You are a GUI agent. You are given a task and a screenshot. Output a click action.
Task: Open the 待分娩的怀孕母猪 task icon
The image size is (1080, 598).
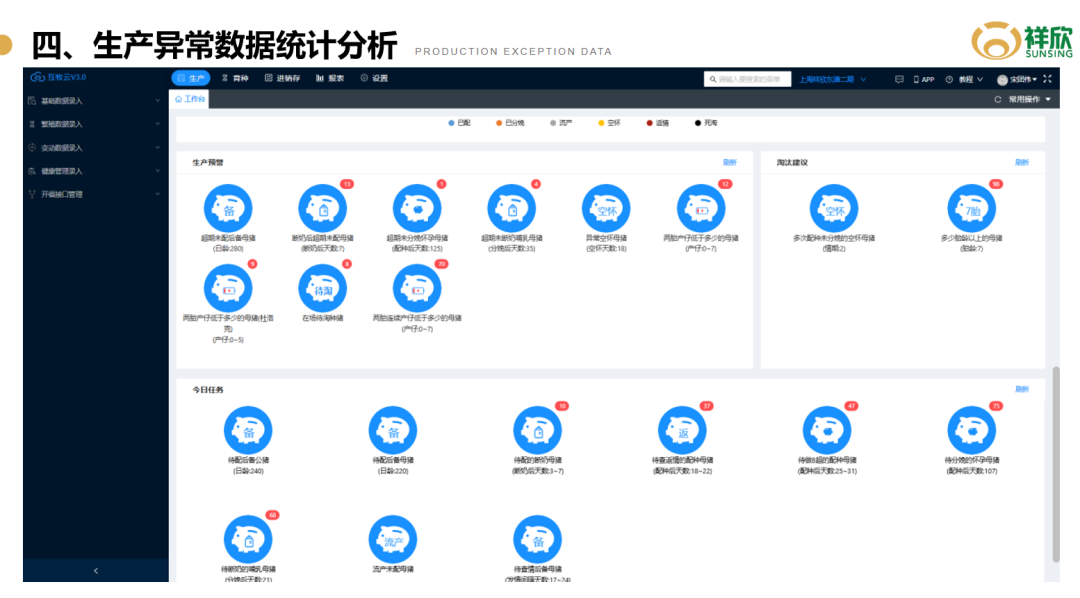pos(972,431)
